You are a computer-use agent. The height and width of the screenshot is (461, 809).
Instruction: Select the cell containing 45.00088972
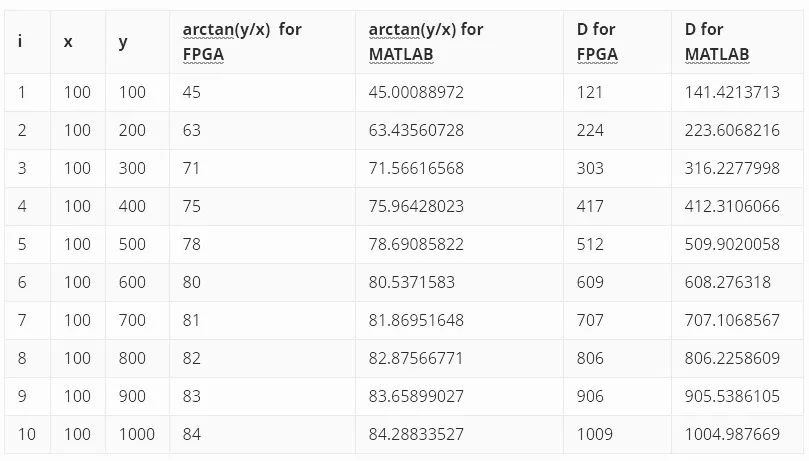click(416, 92)
